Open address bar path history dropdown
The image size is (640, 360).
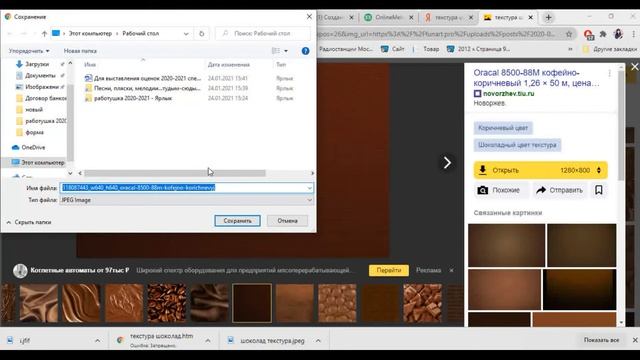point(186,33)
